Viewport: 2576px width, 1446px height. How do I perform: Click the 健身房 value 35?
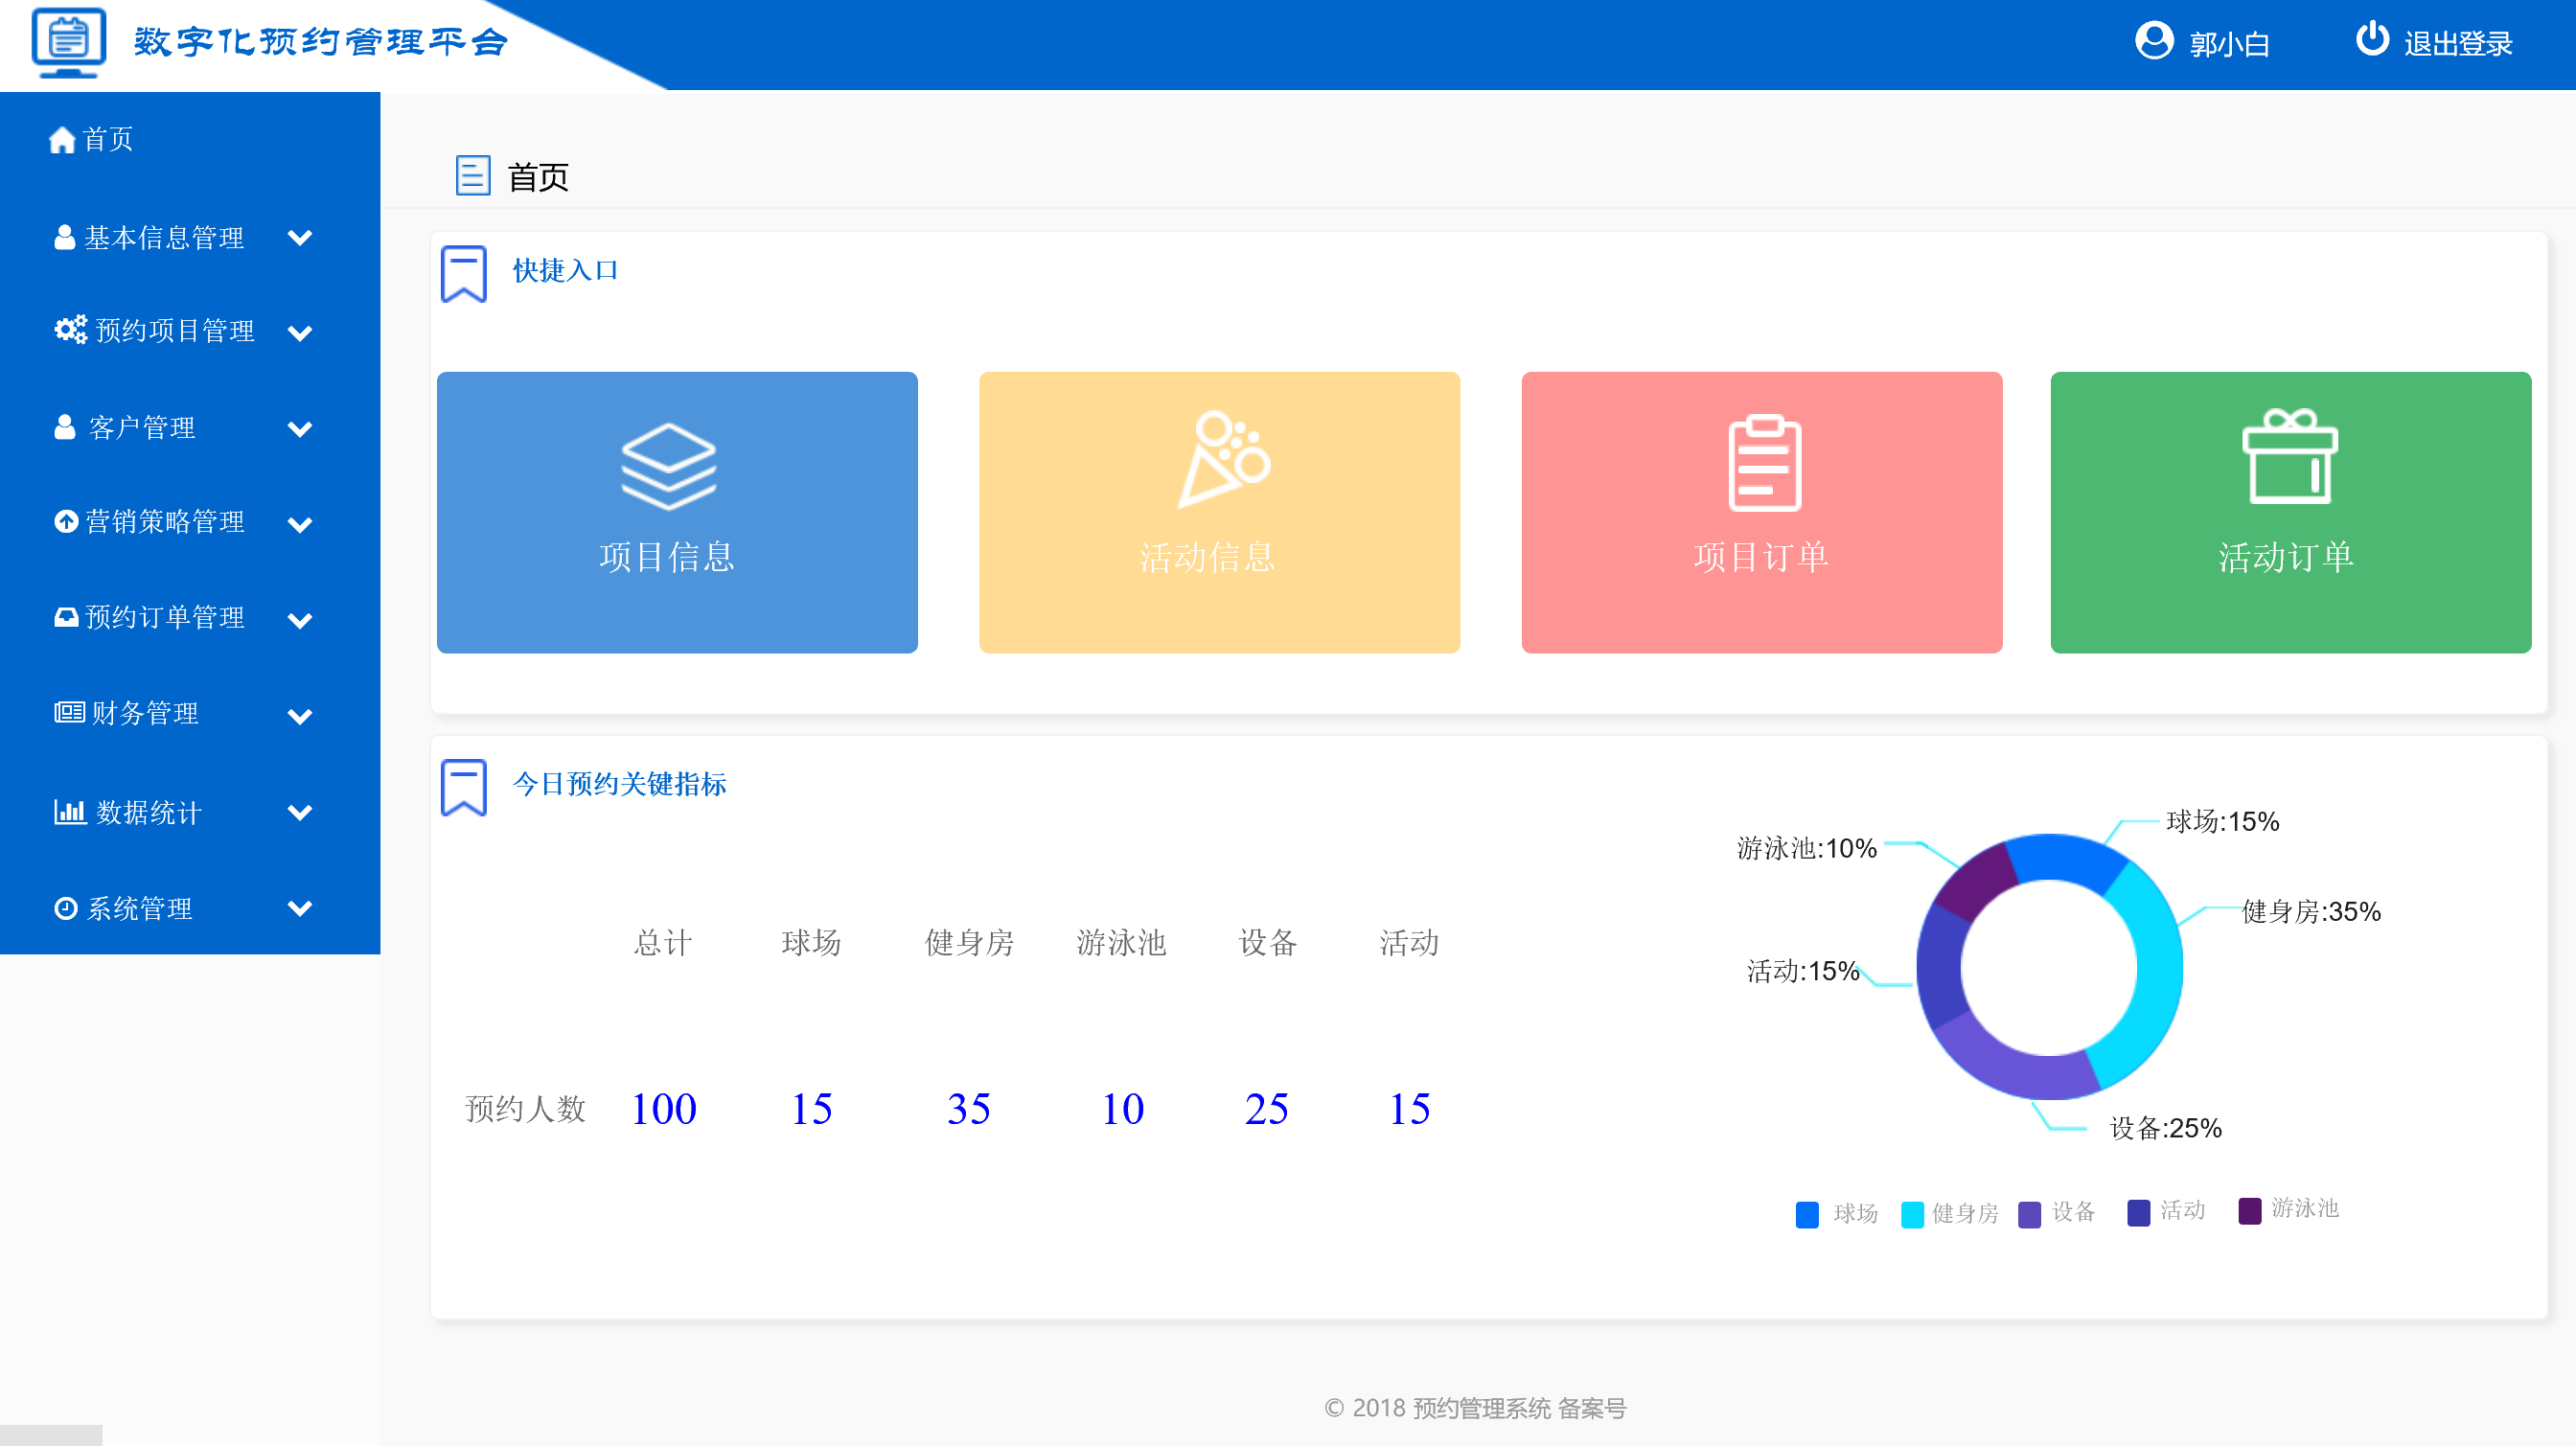[969, 1108]
